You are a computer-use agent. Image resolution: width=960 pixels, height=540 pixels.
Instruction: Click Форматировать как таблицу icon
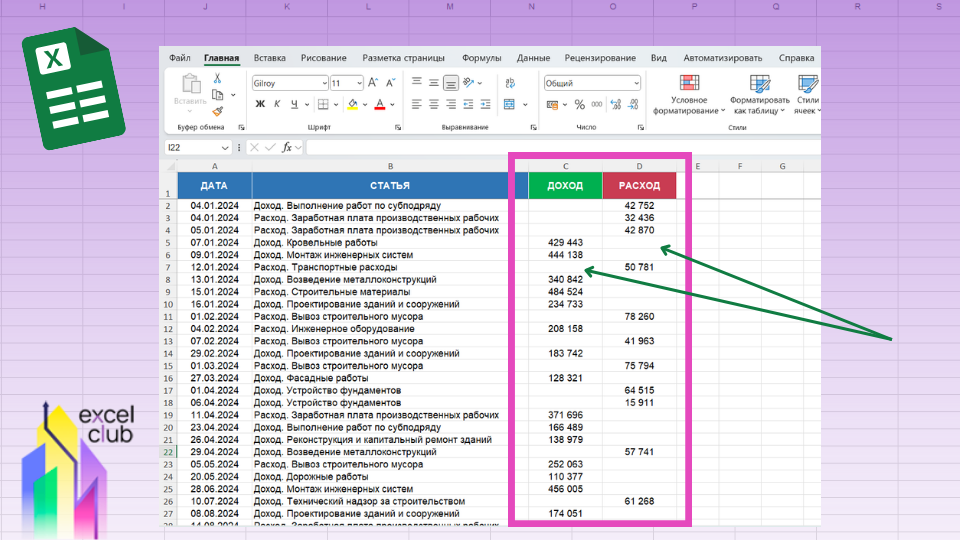tap(760, 84)
